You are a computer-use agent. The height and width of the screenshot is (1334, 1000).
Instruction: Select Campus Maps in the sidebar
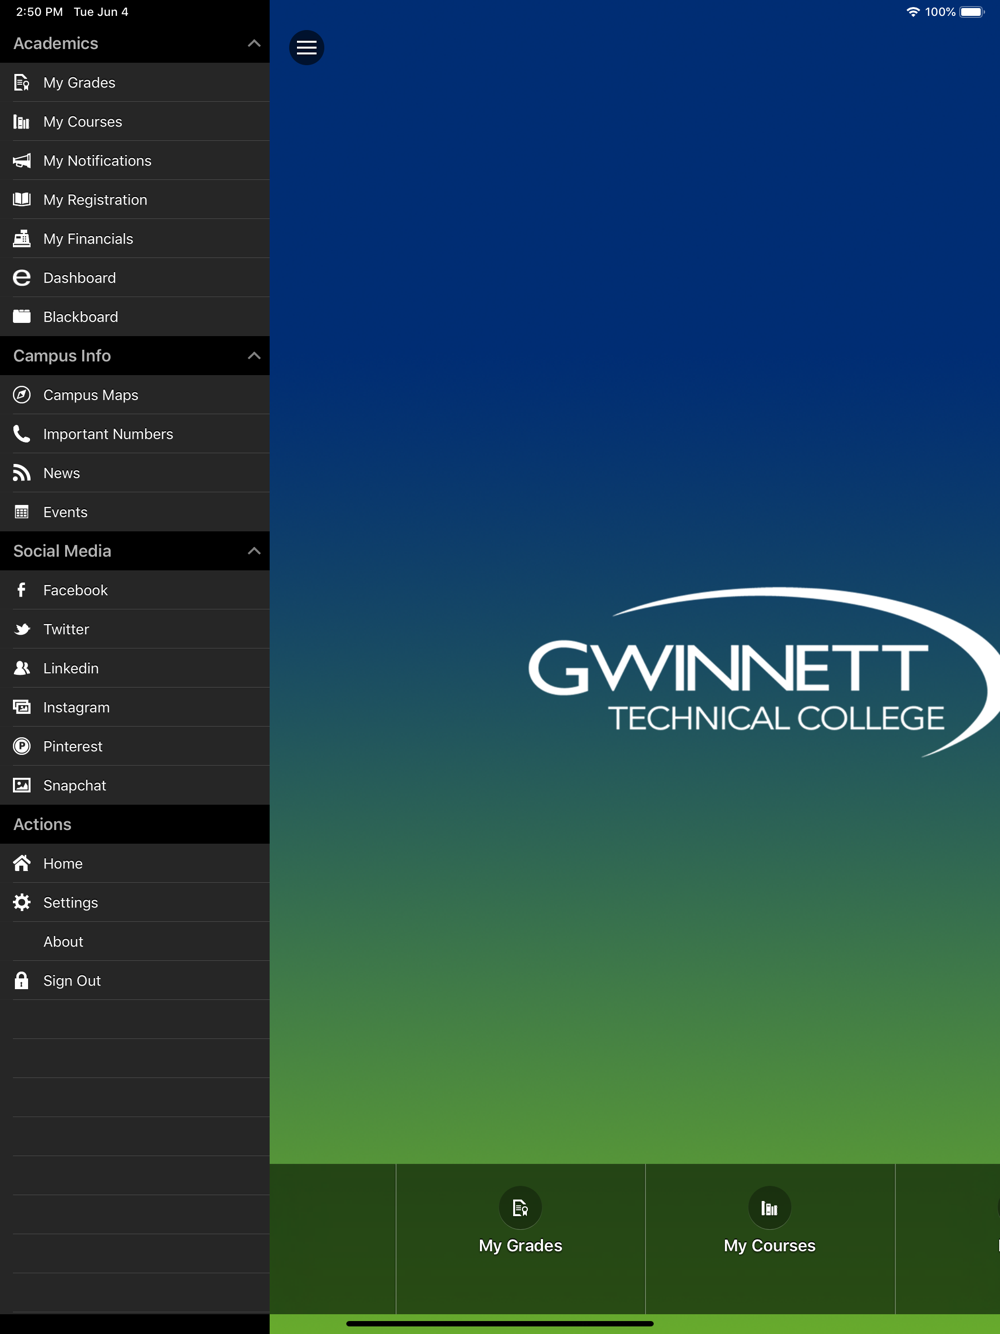(135, 395)
